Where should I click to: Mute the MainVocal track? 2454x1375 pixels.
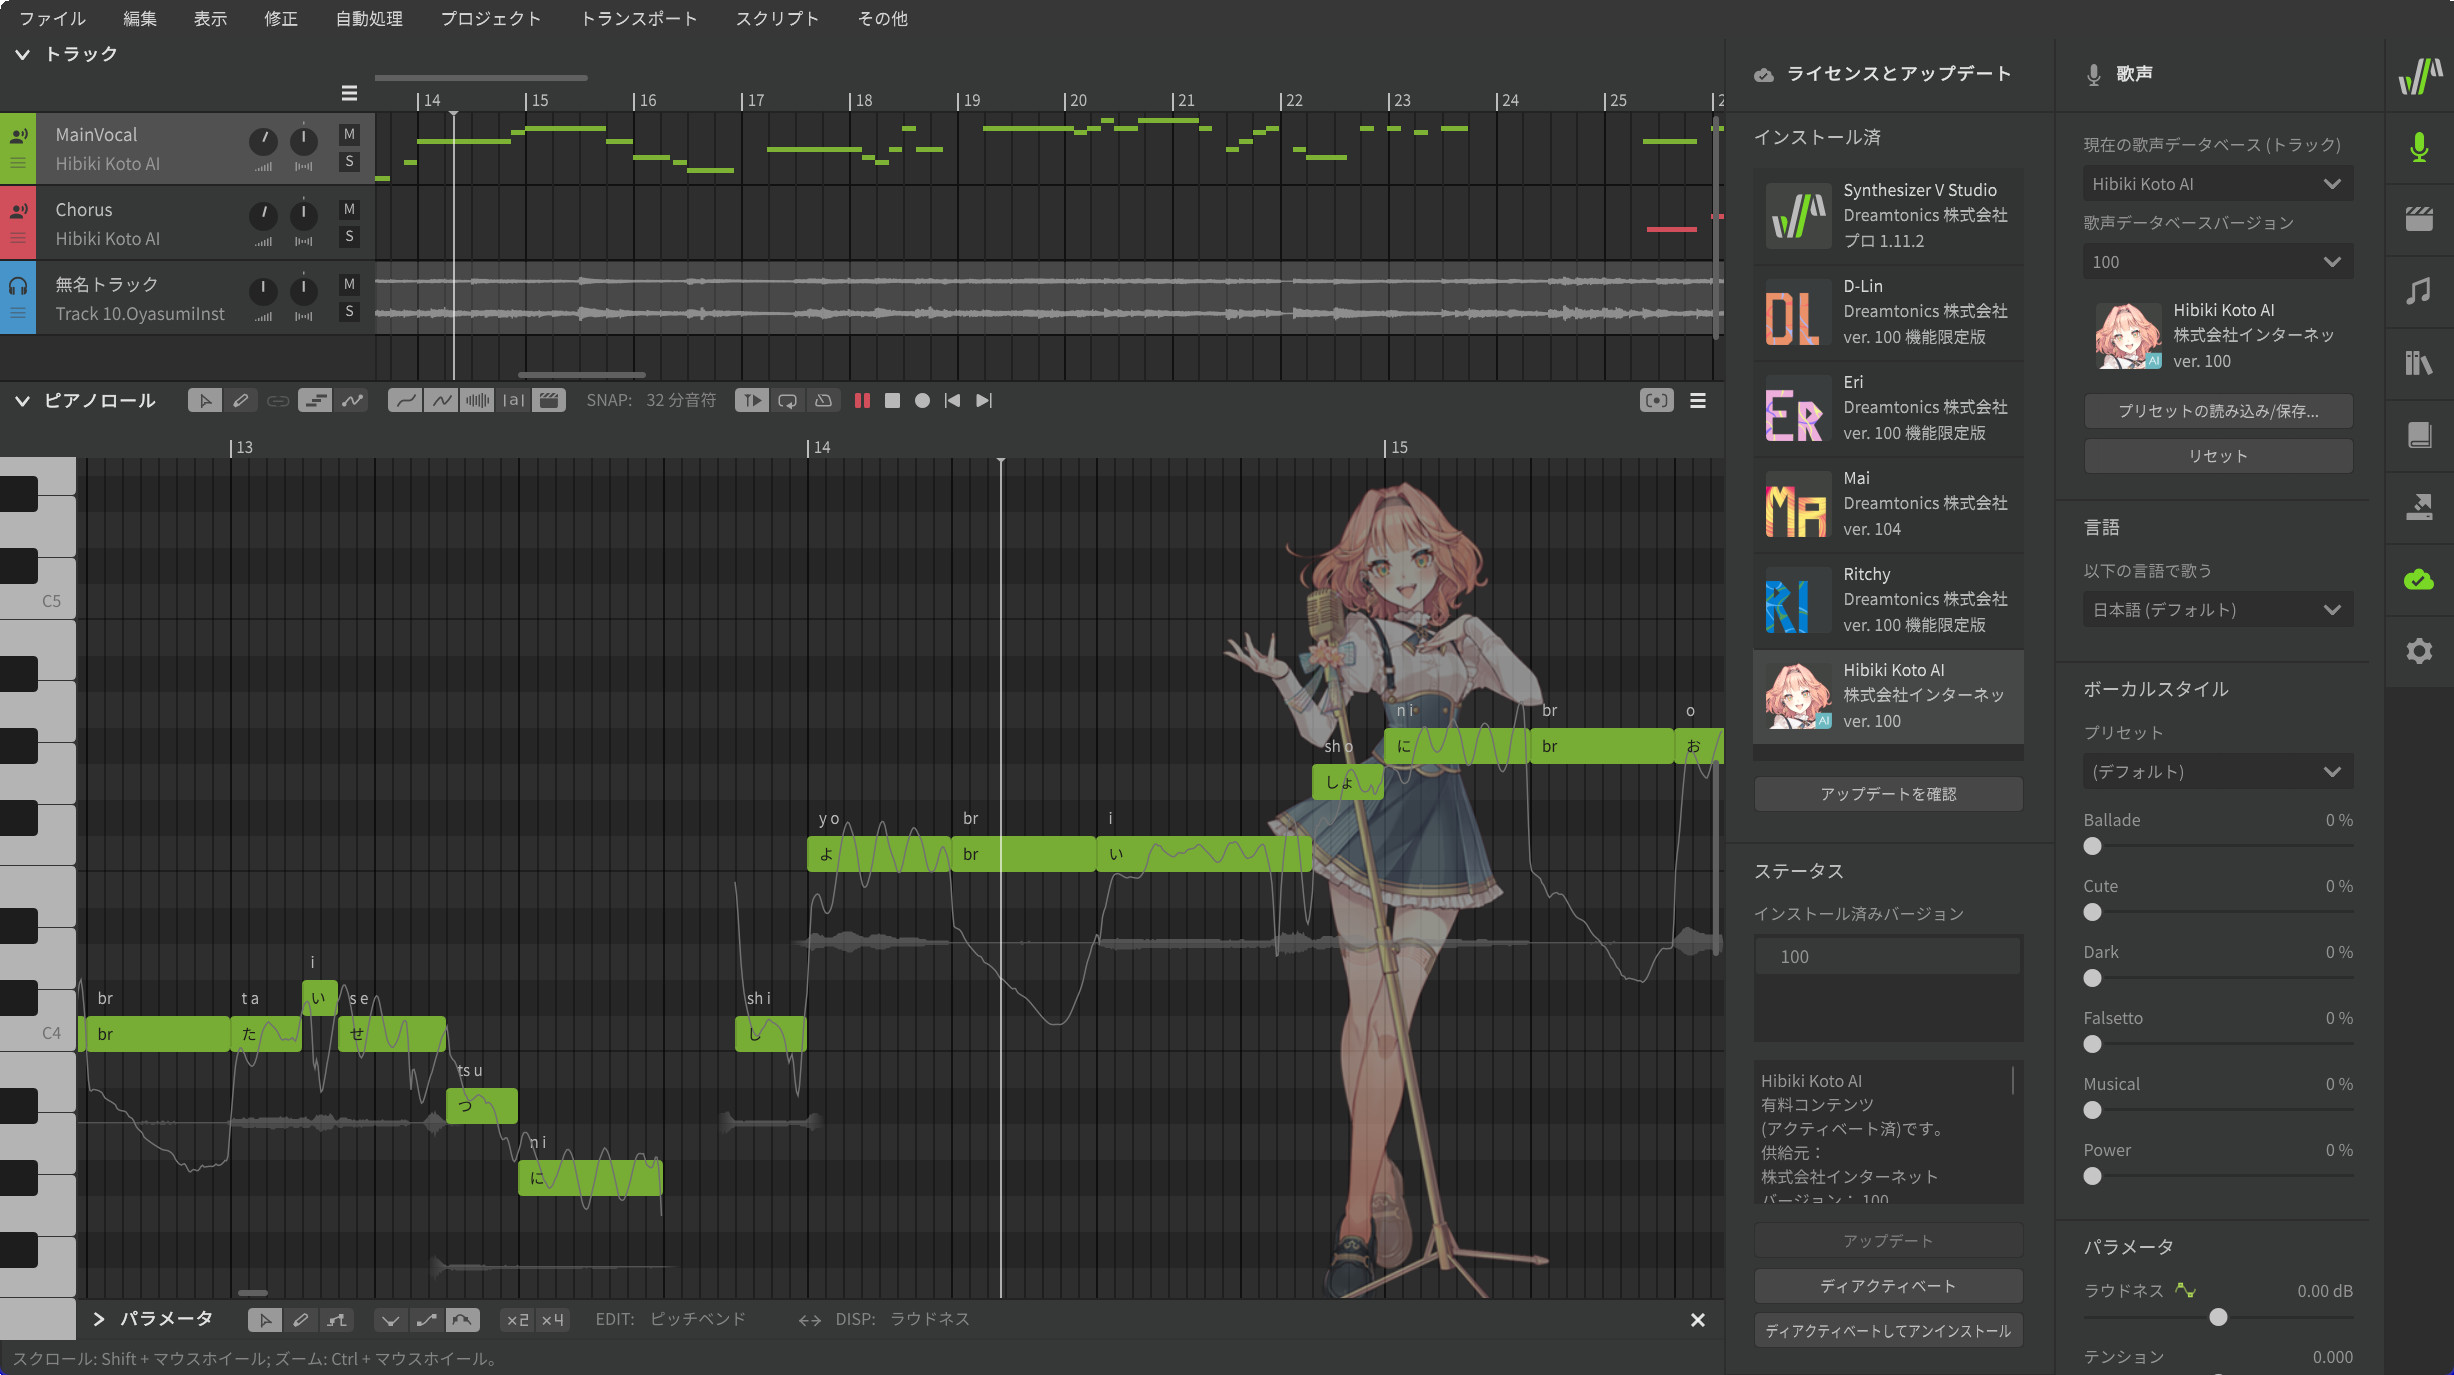[349, 134]
